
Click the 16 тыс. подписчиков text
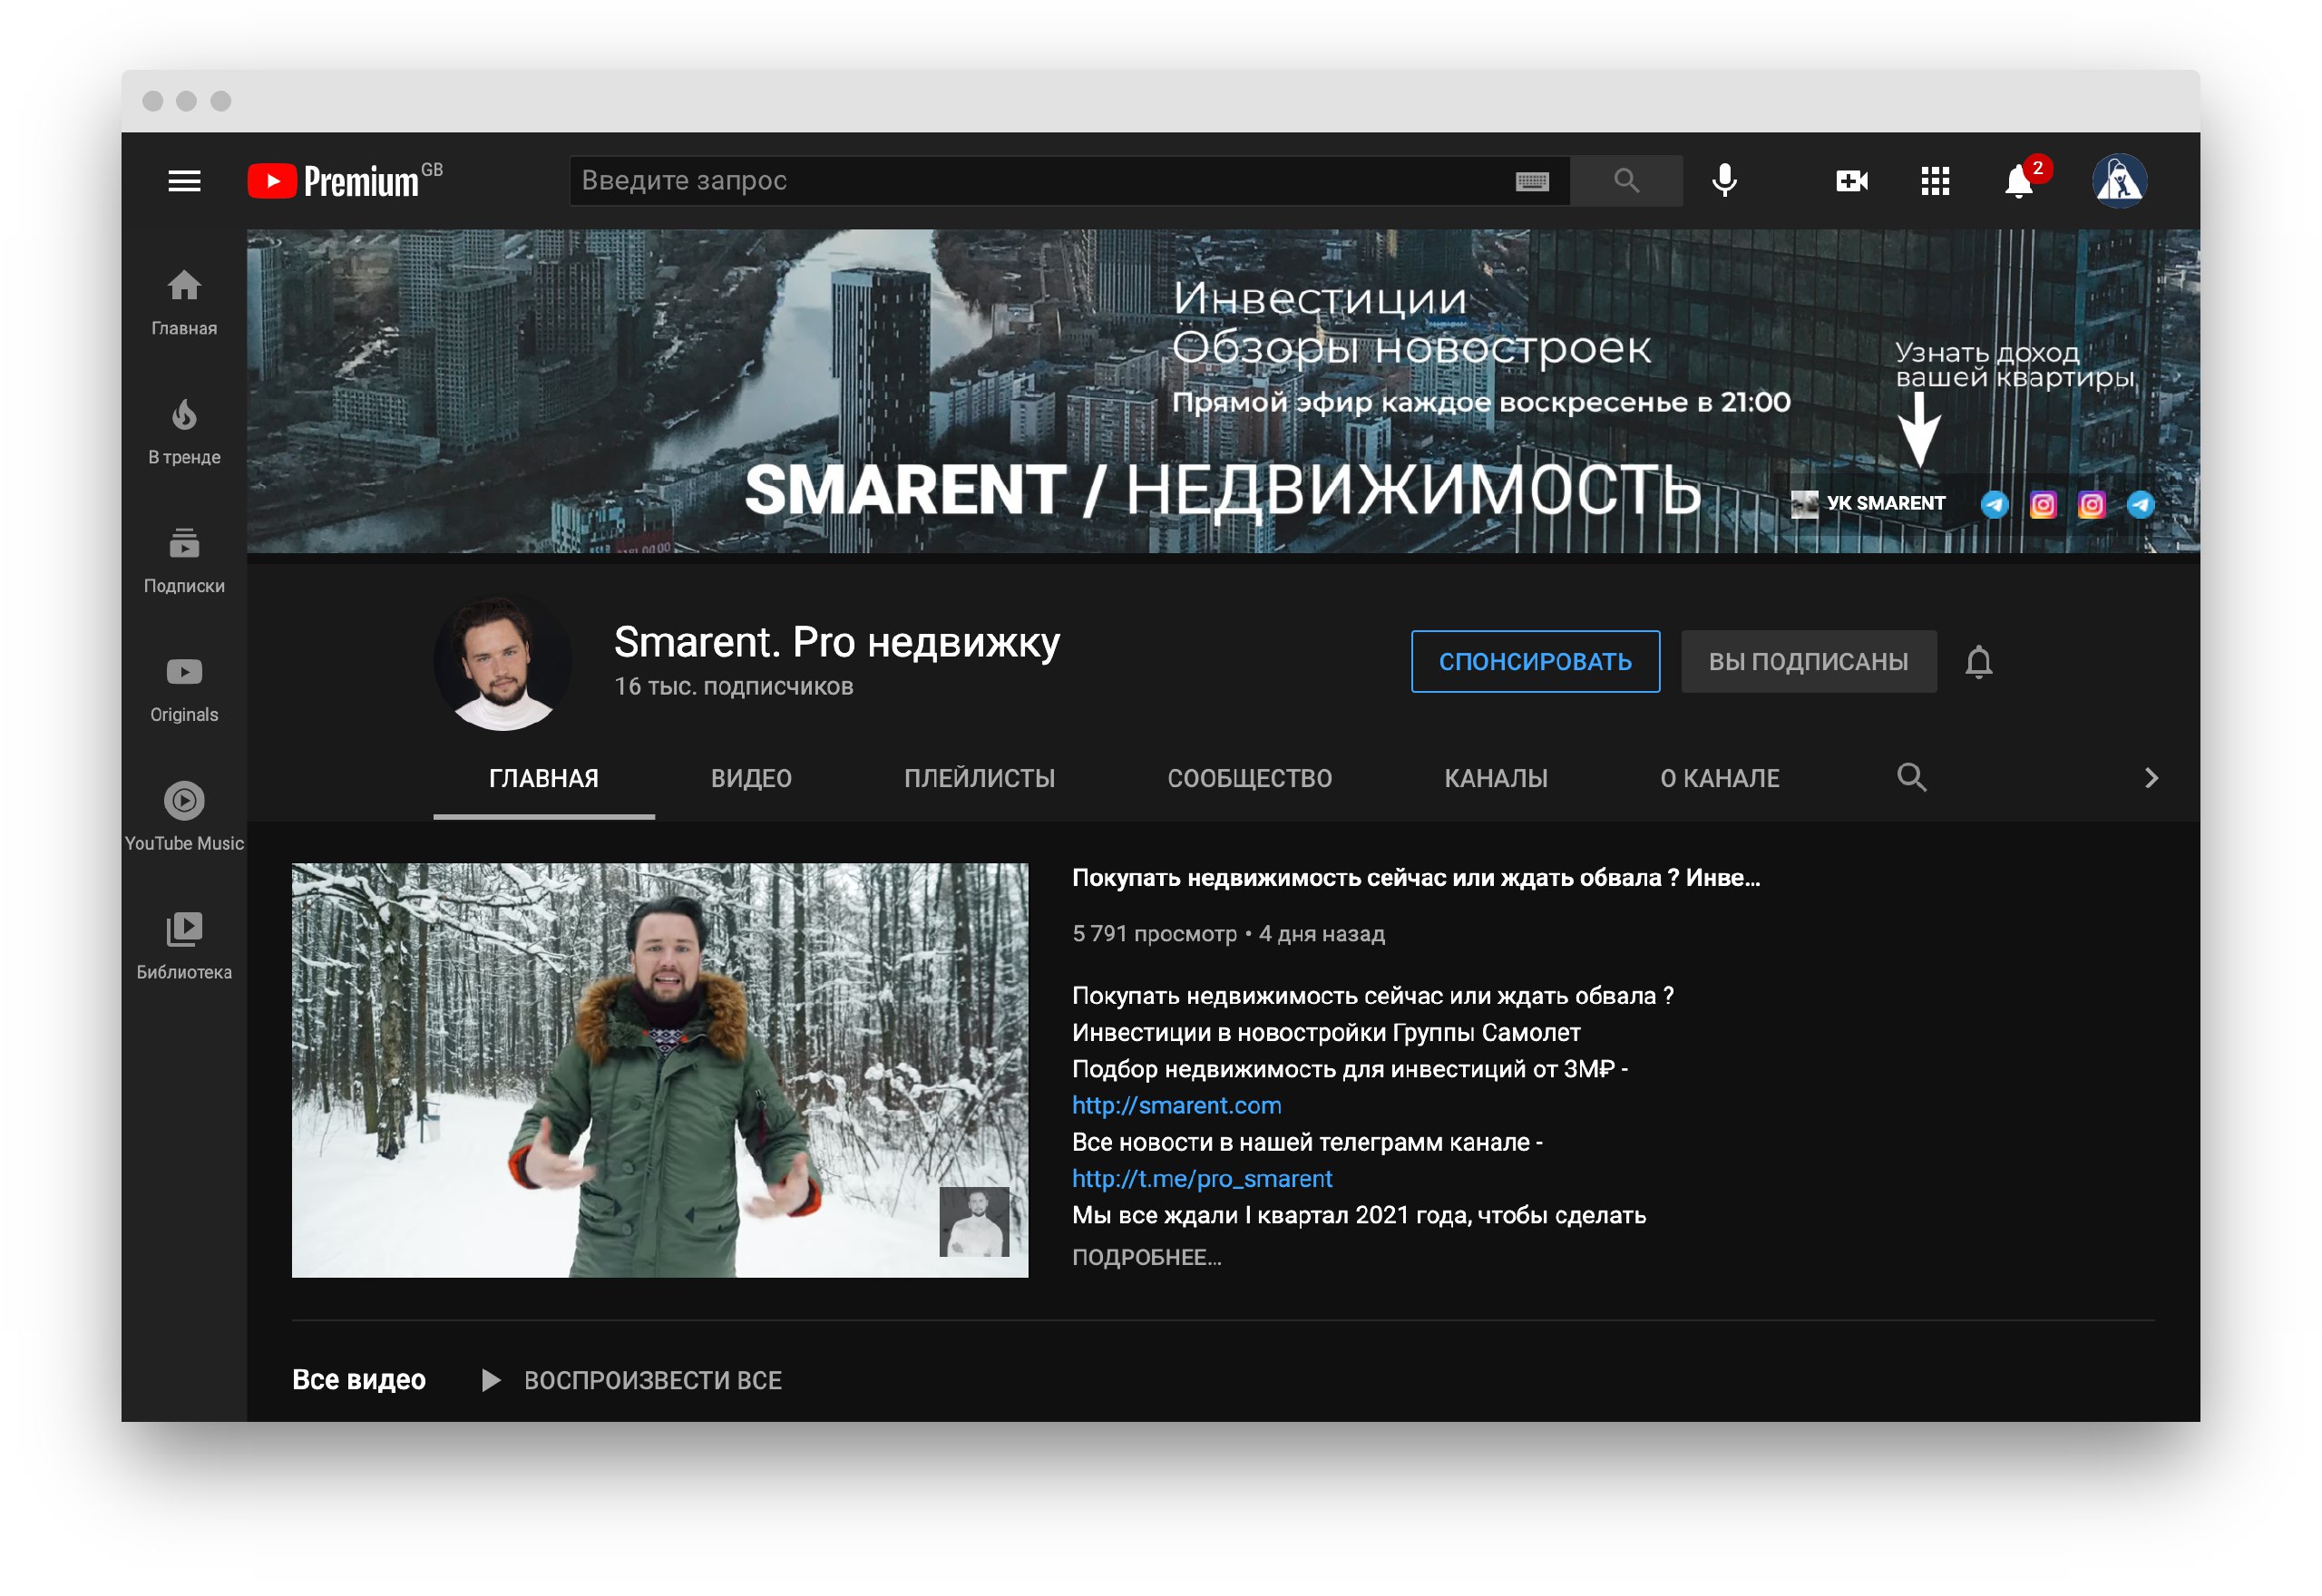[733, 686]
